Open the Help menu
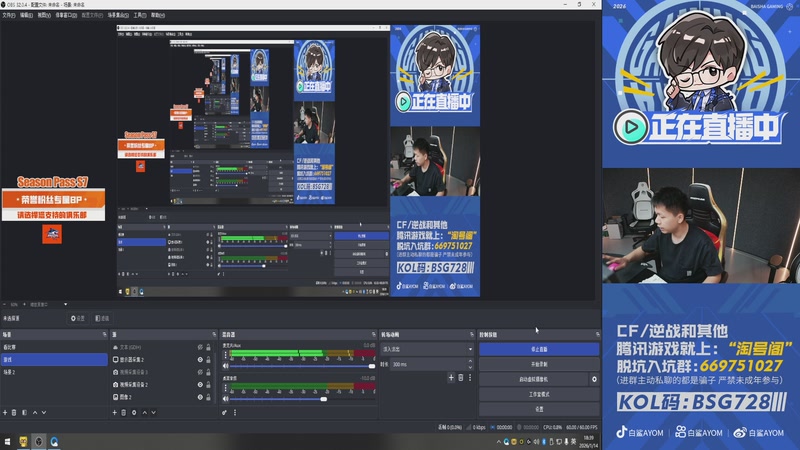The image size is (800, 450). [x=158, y=15]
